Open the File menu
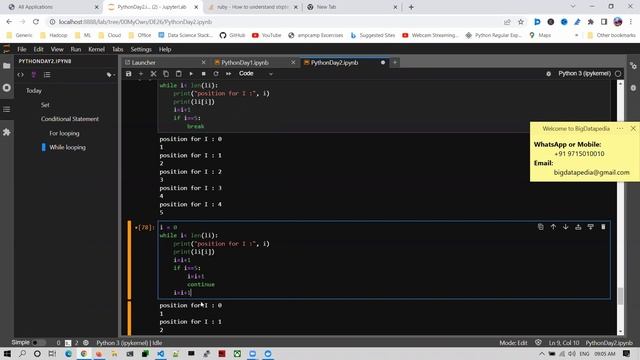Viewport: 640px width, 360px height. click(22, 49)
